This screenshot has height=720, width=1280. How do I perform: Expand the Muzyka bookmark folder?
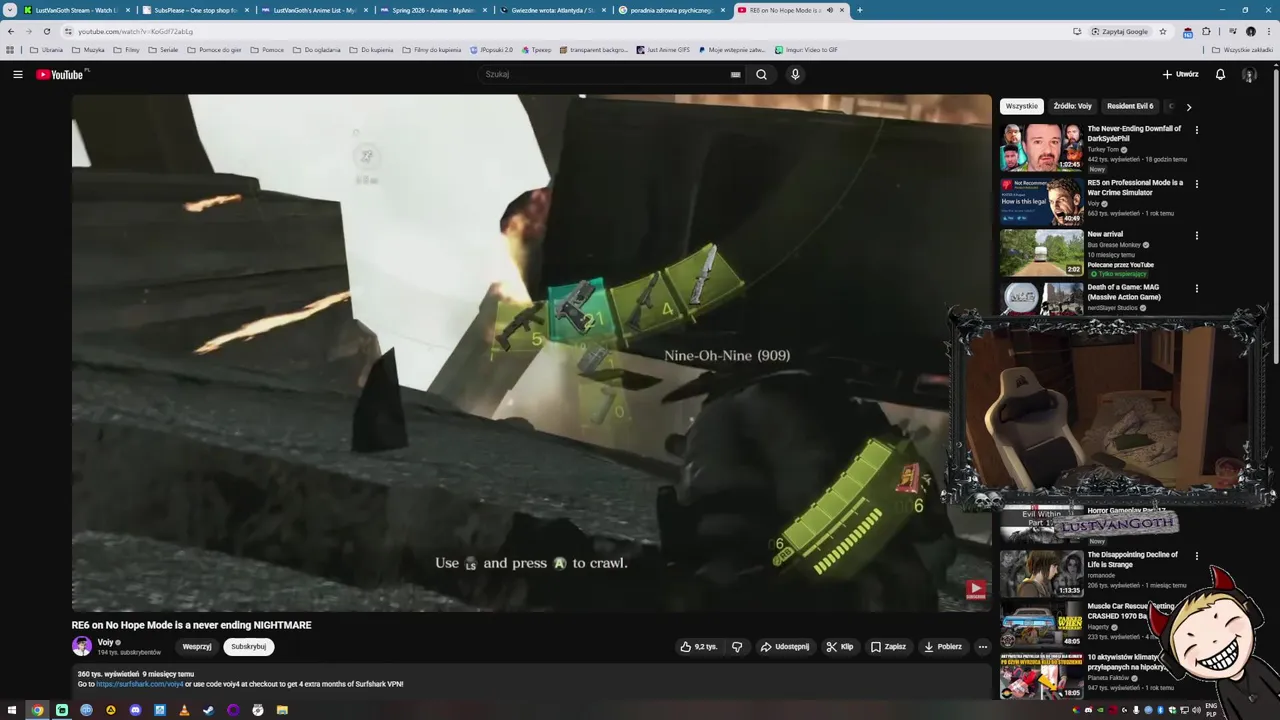88,49
